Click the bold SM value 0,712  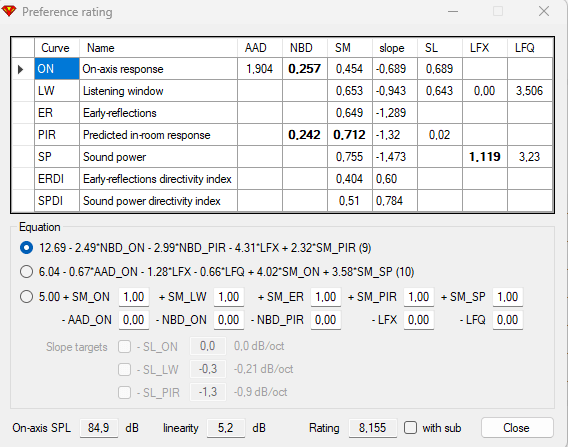pos(350,135)
